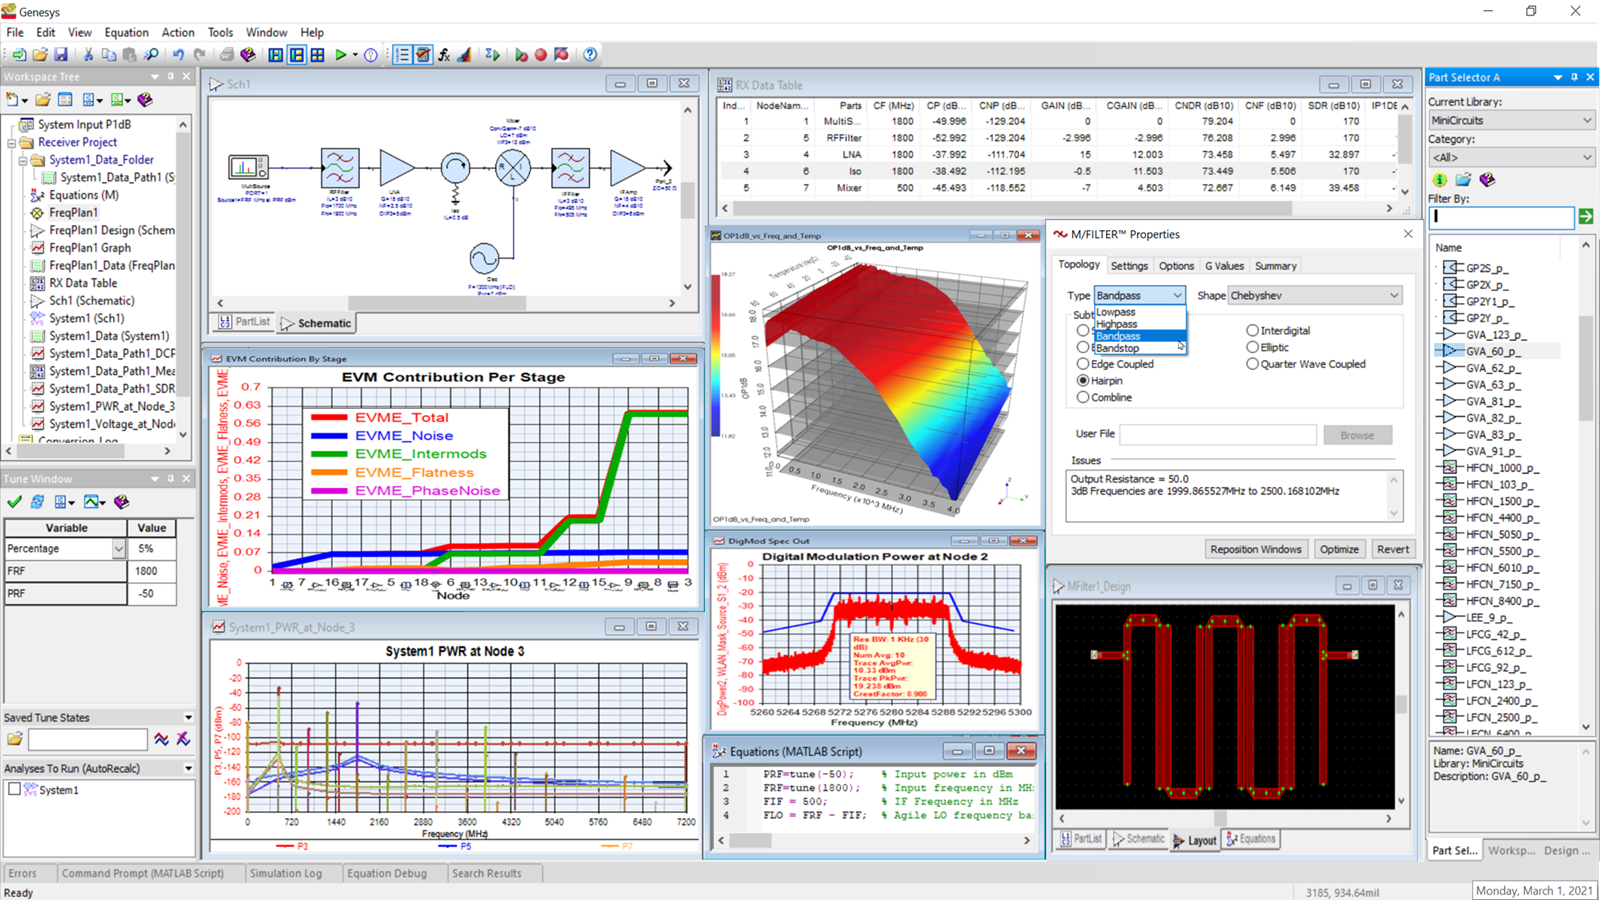
Task: Click the apply checkmark in the Tune Window toolbar
Action: pos(14,501)
